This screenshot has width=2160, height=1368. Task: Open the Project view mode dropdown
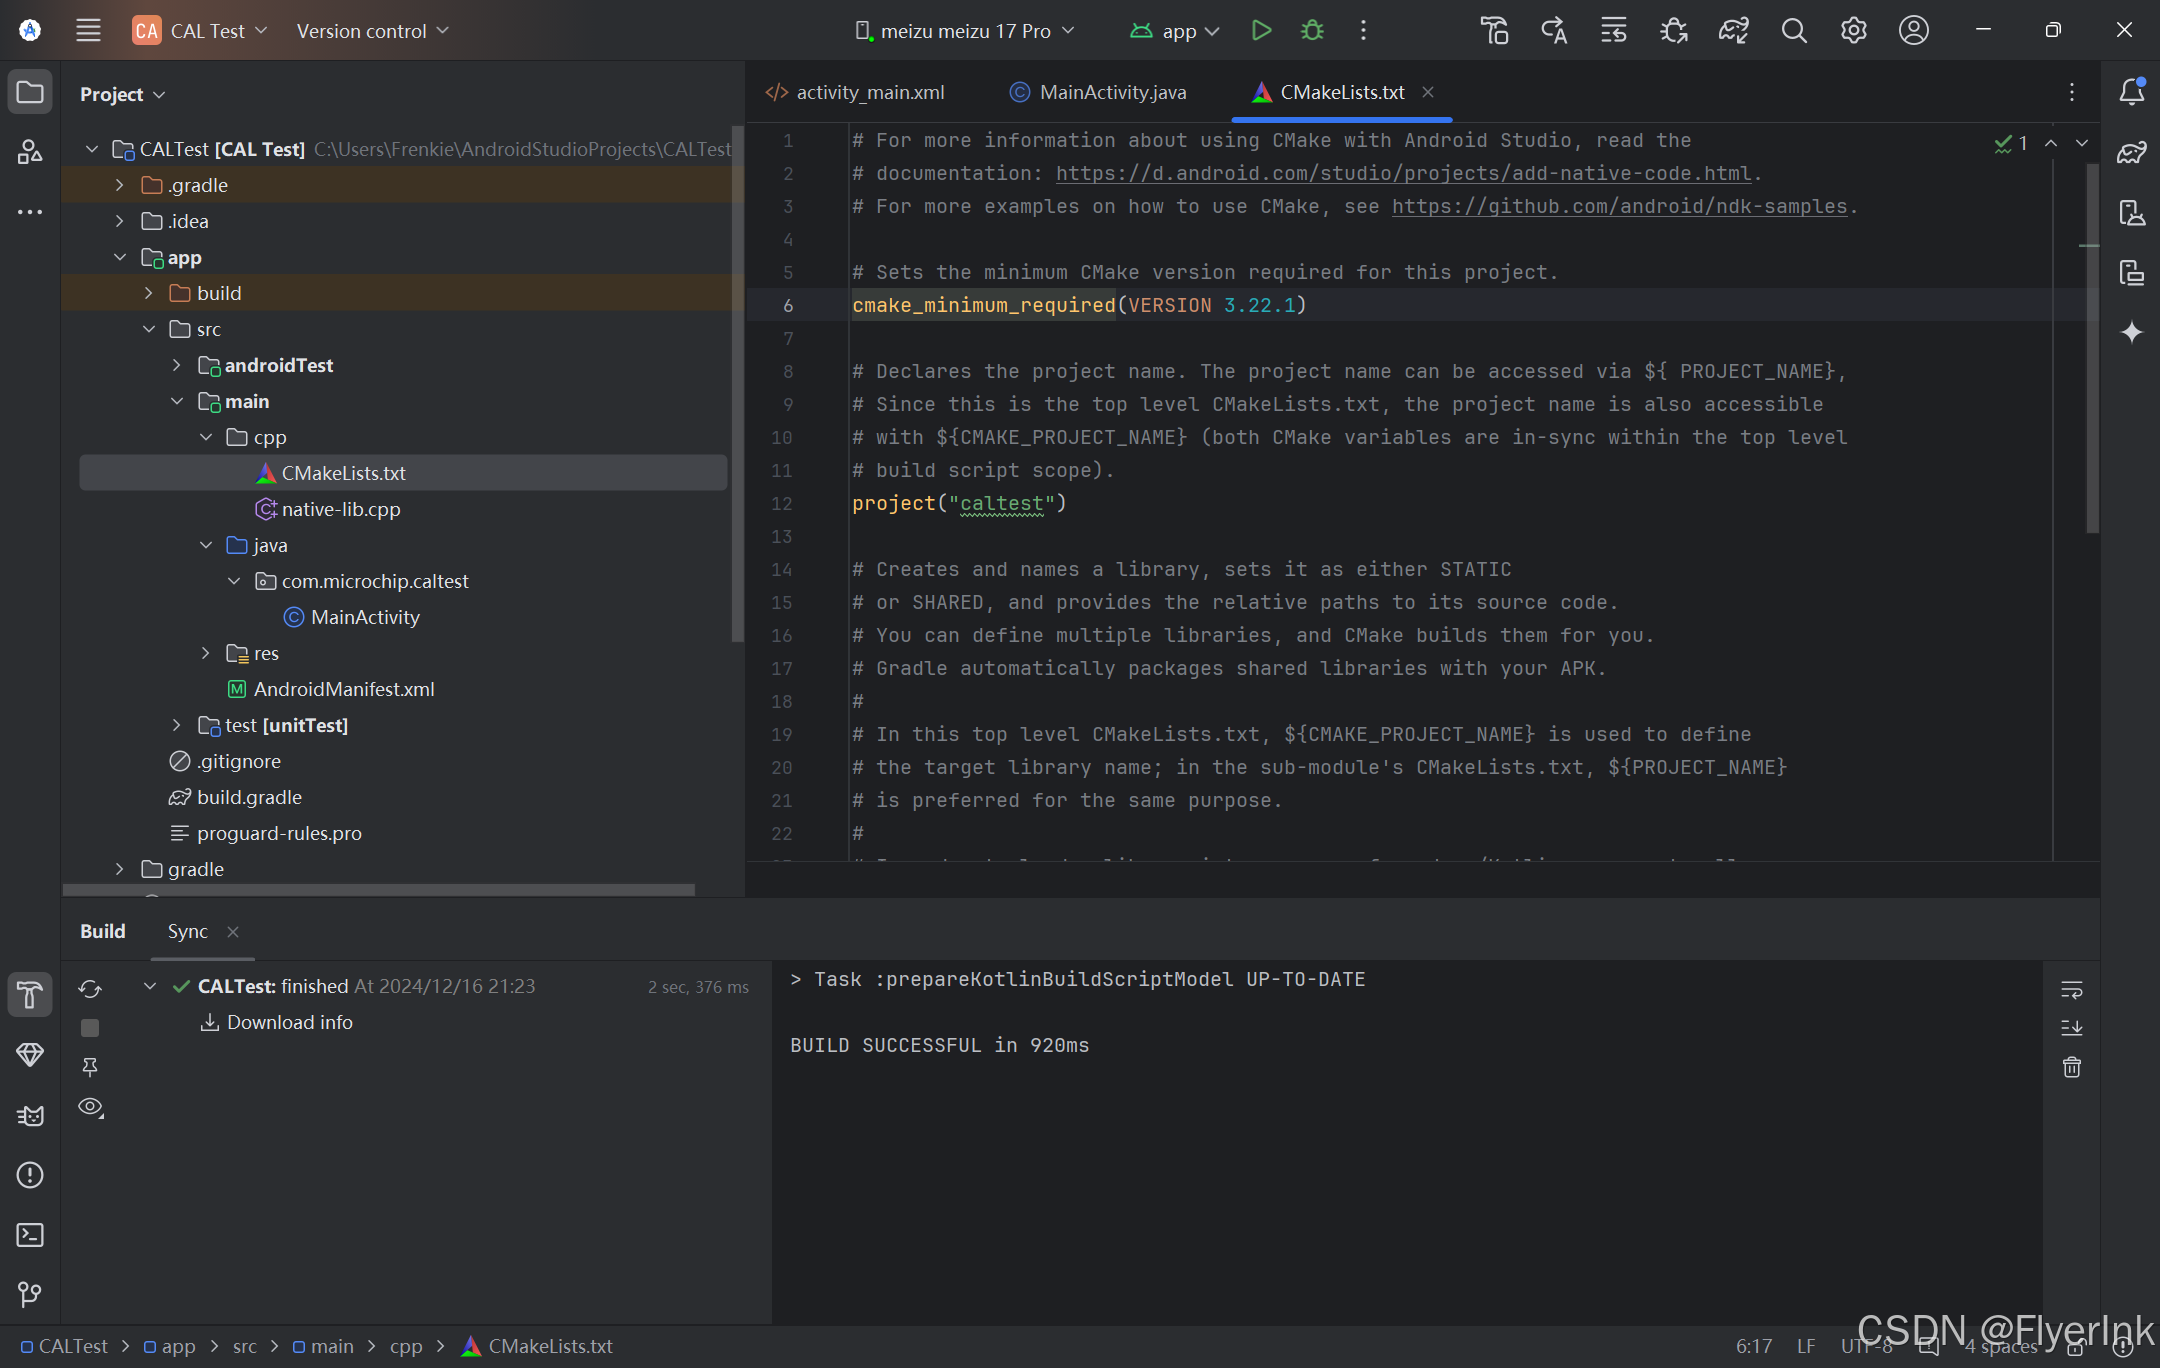point(122,94)
